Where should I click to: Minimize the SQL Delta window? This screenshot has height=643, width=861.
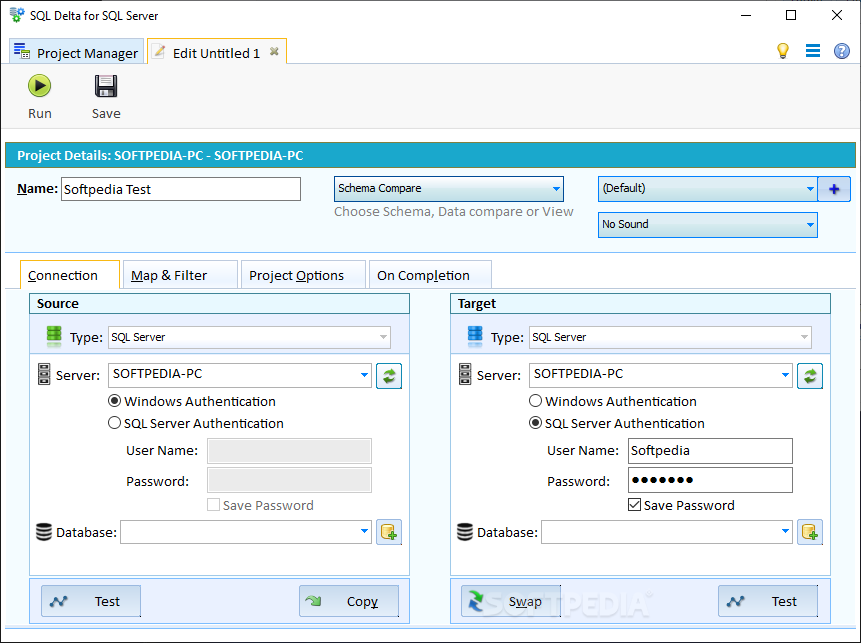(x=746, y=15)
